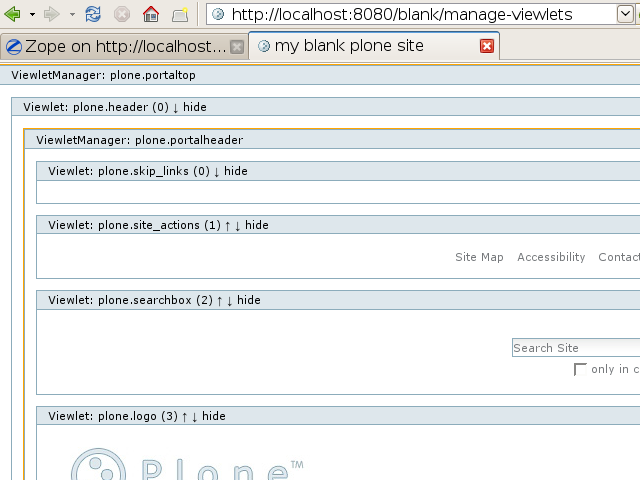Click the 'Viewlet: plone.logo (3)' label
The width and height of the screenshot is (640, 480).
(113, 416)
